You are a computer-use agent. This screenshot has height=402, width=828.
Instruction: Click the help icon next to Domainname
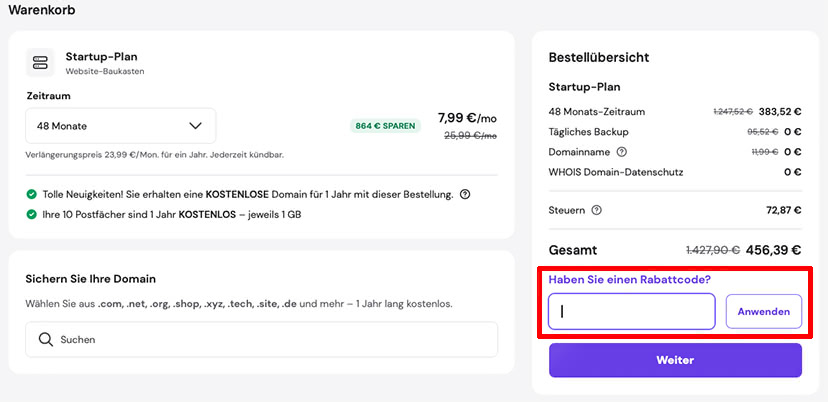click(x=622, y=152)
